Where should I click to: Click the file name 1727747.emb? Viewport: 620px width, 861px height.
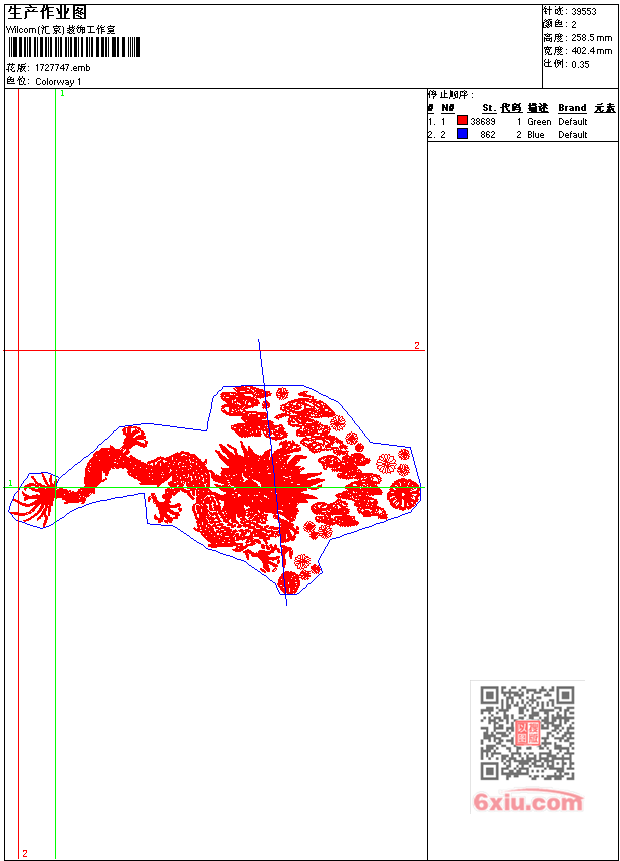point(62,67)
